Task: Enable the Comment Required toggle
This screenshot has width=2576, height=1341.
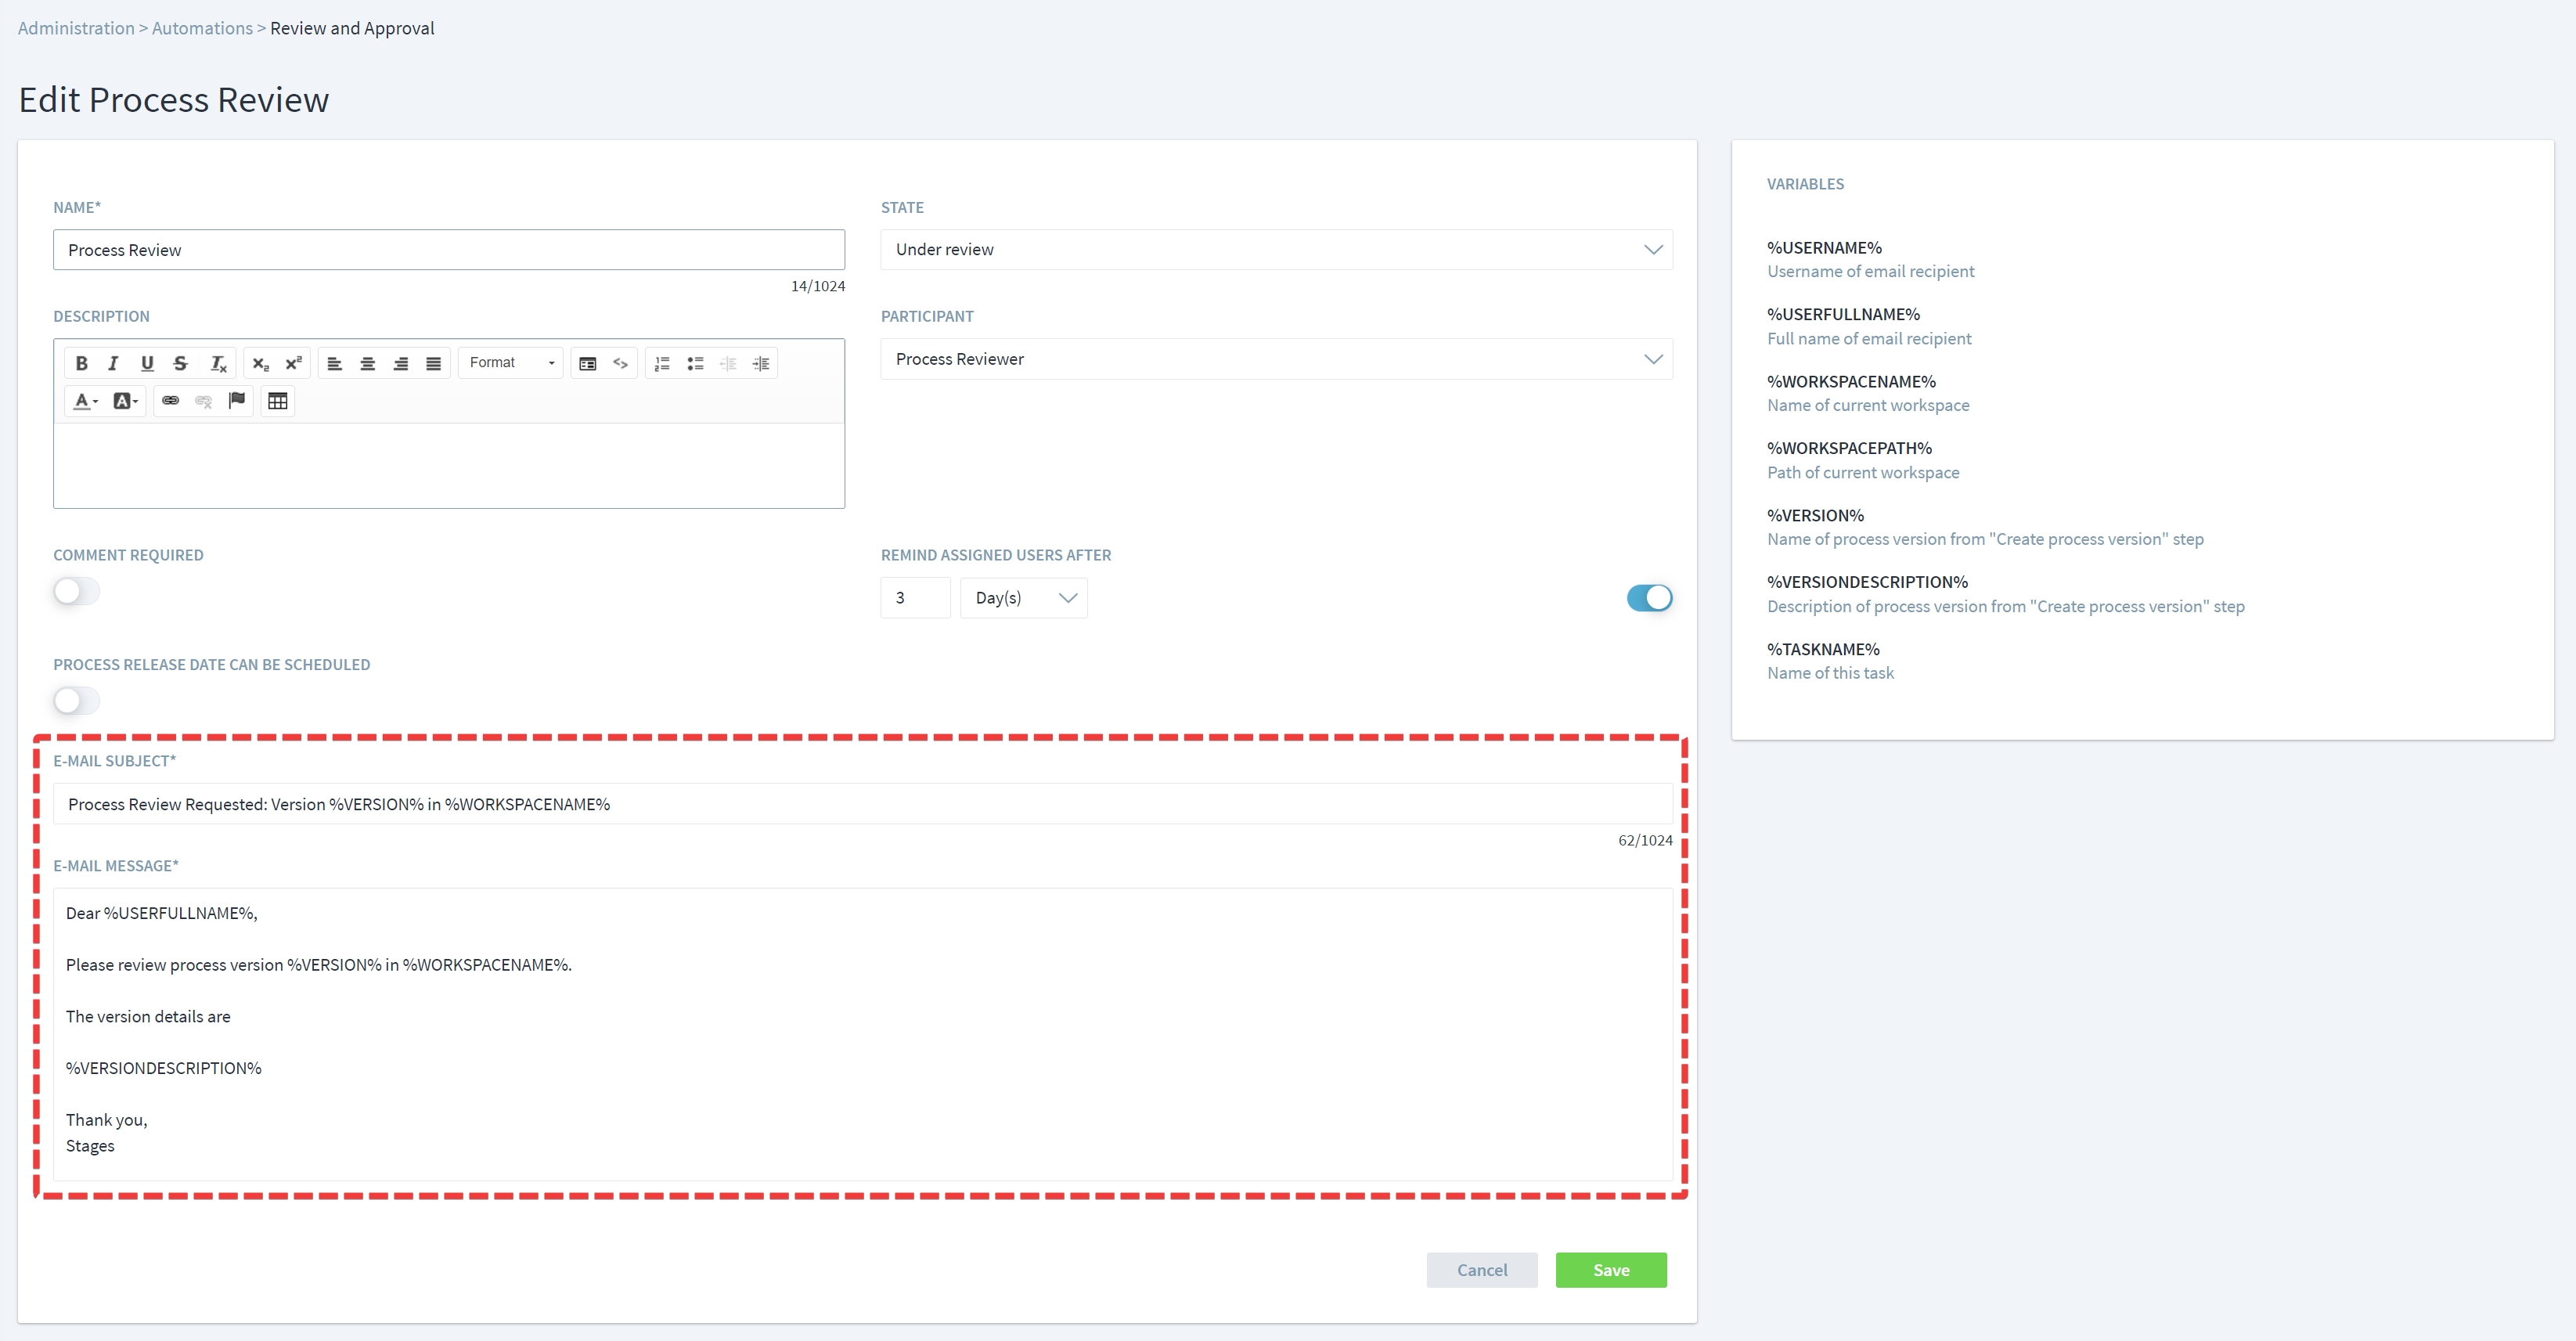Action: click(x=77, y=591)
